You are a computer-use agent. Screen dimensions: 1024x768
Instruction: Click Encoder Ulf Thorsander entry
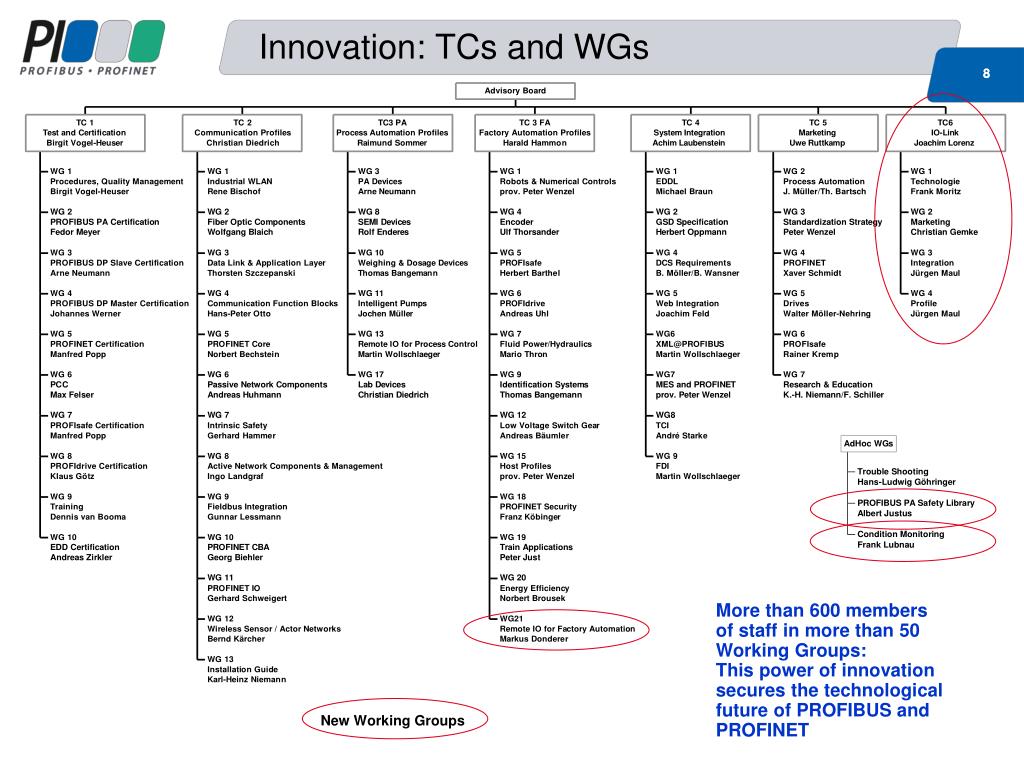pos(530,222)
